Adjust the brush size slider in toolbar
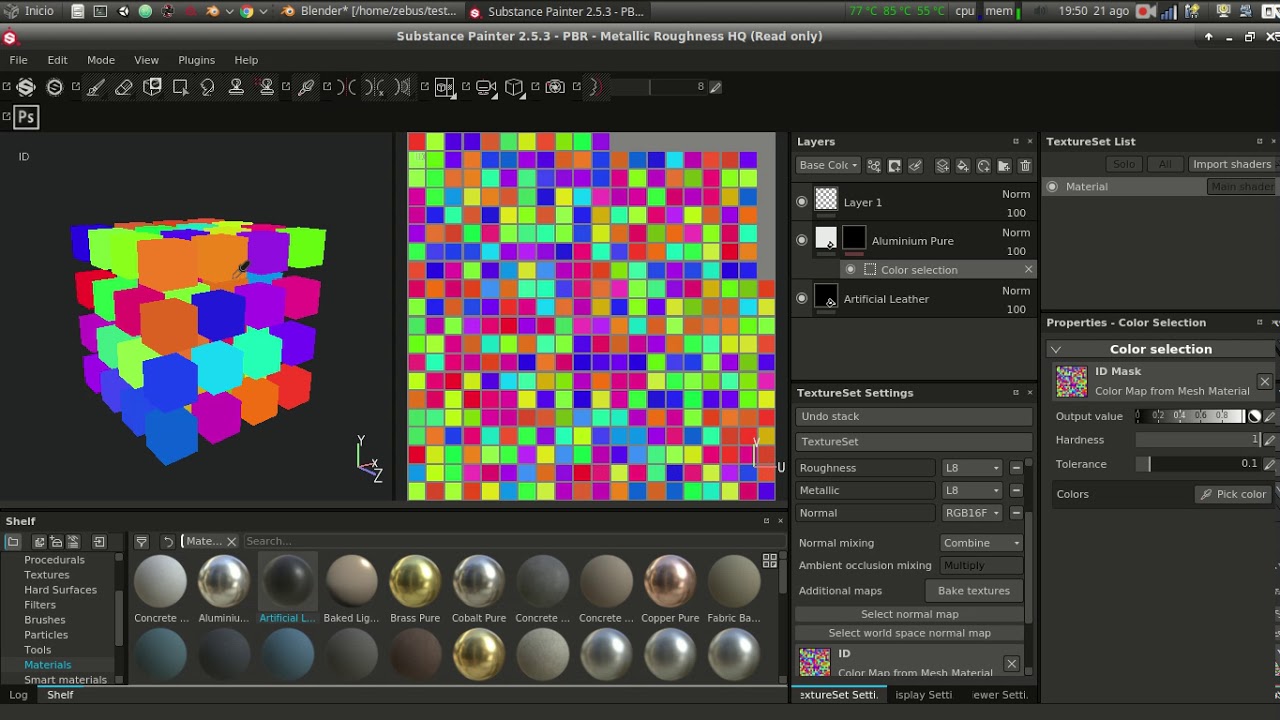Image resolution: width=1280 pixels, height=720 pixels. [x=658, y=87]
